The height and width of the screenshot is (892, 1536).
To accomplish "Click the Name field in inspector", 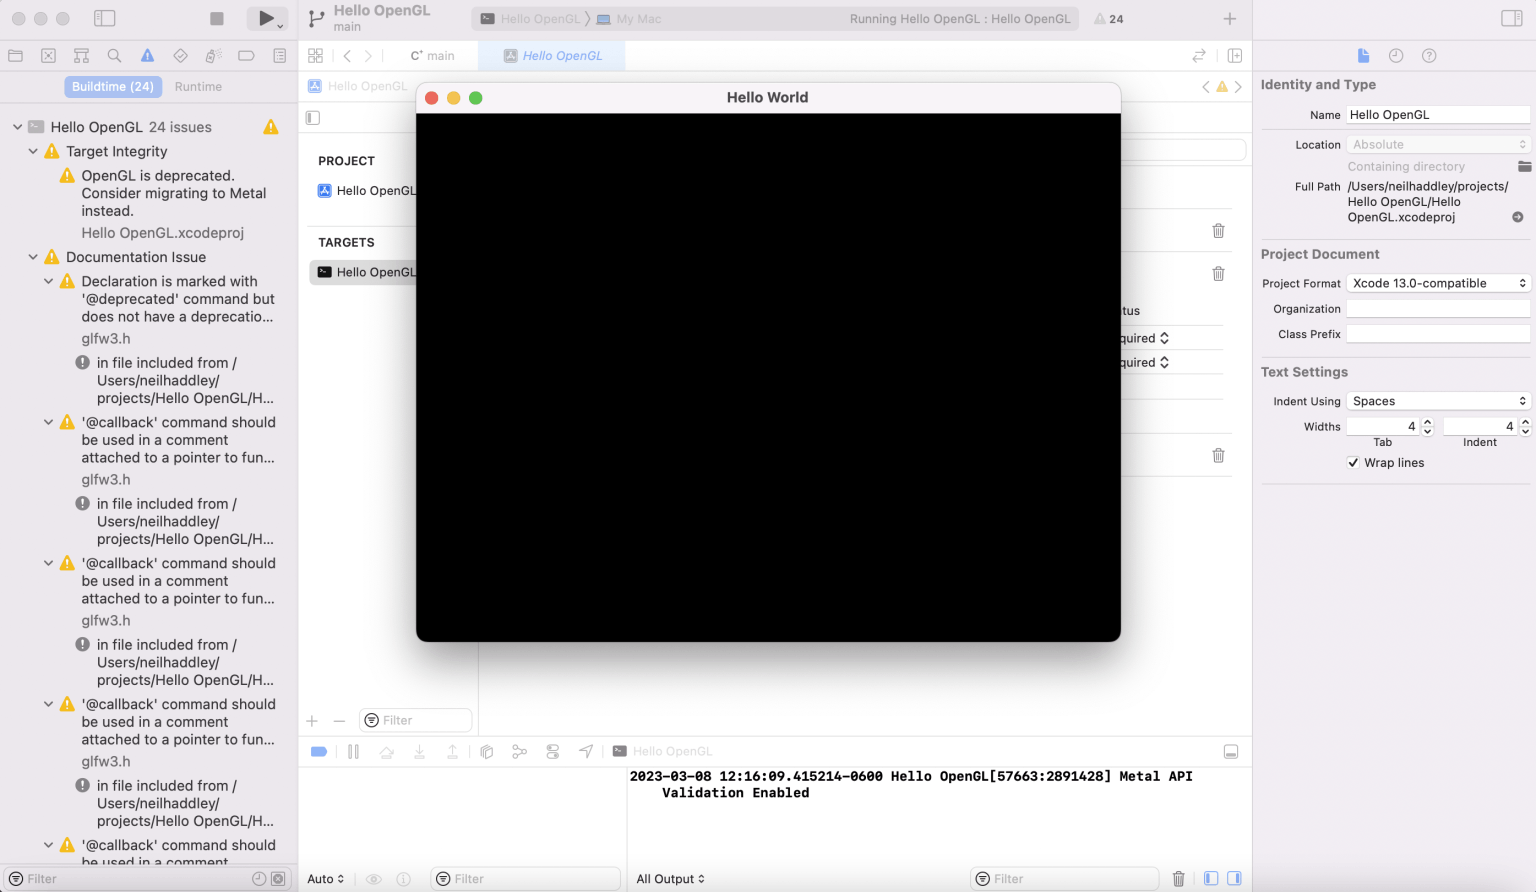I will [1438, 115].
